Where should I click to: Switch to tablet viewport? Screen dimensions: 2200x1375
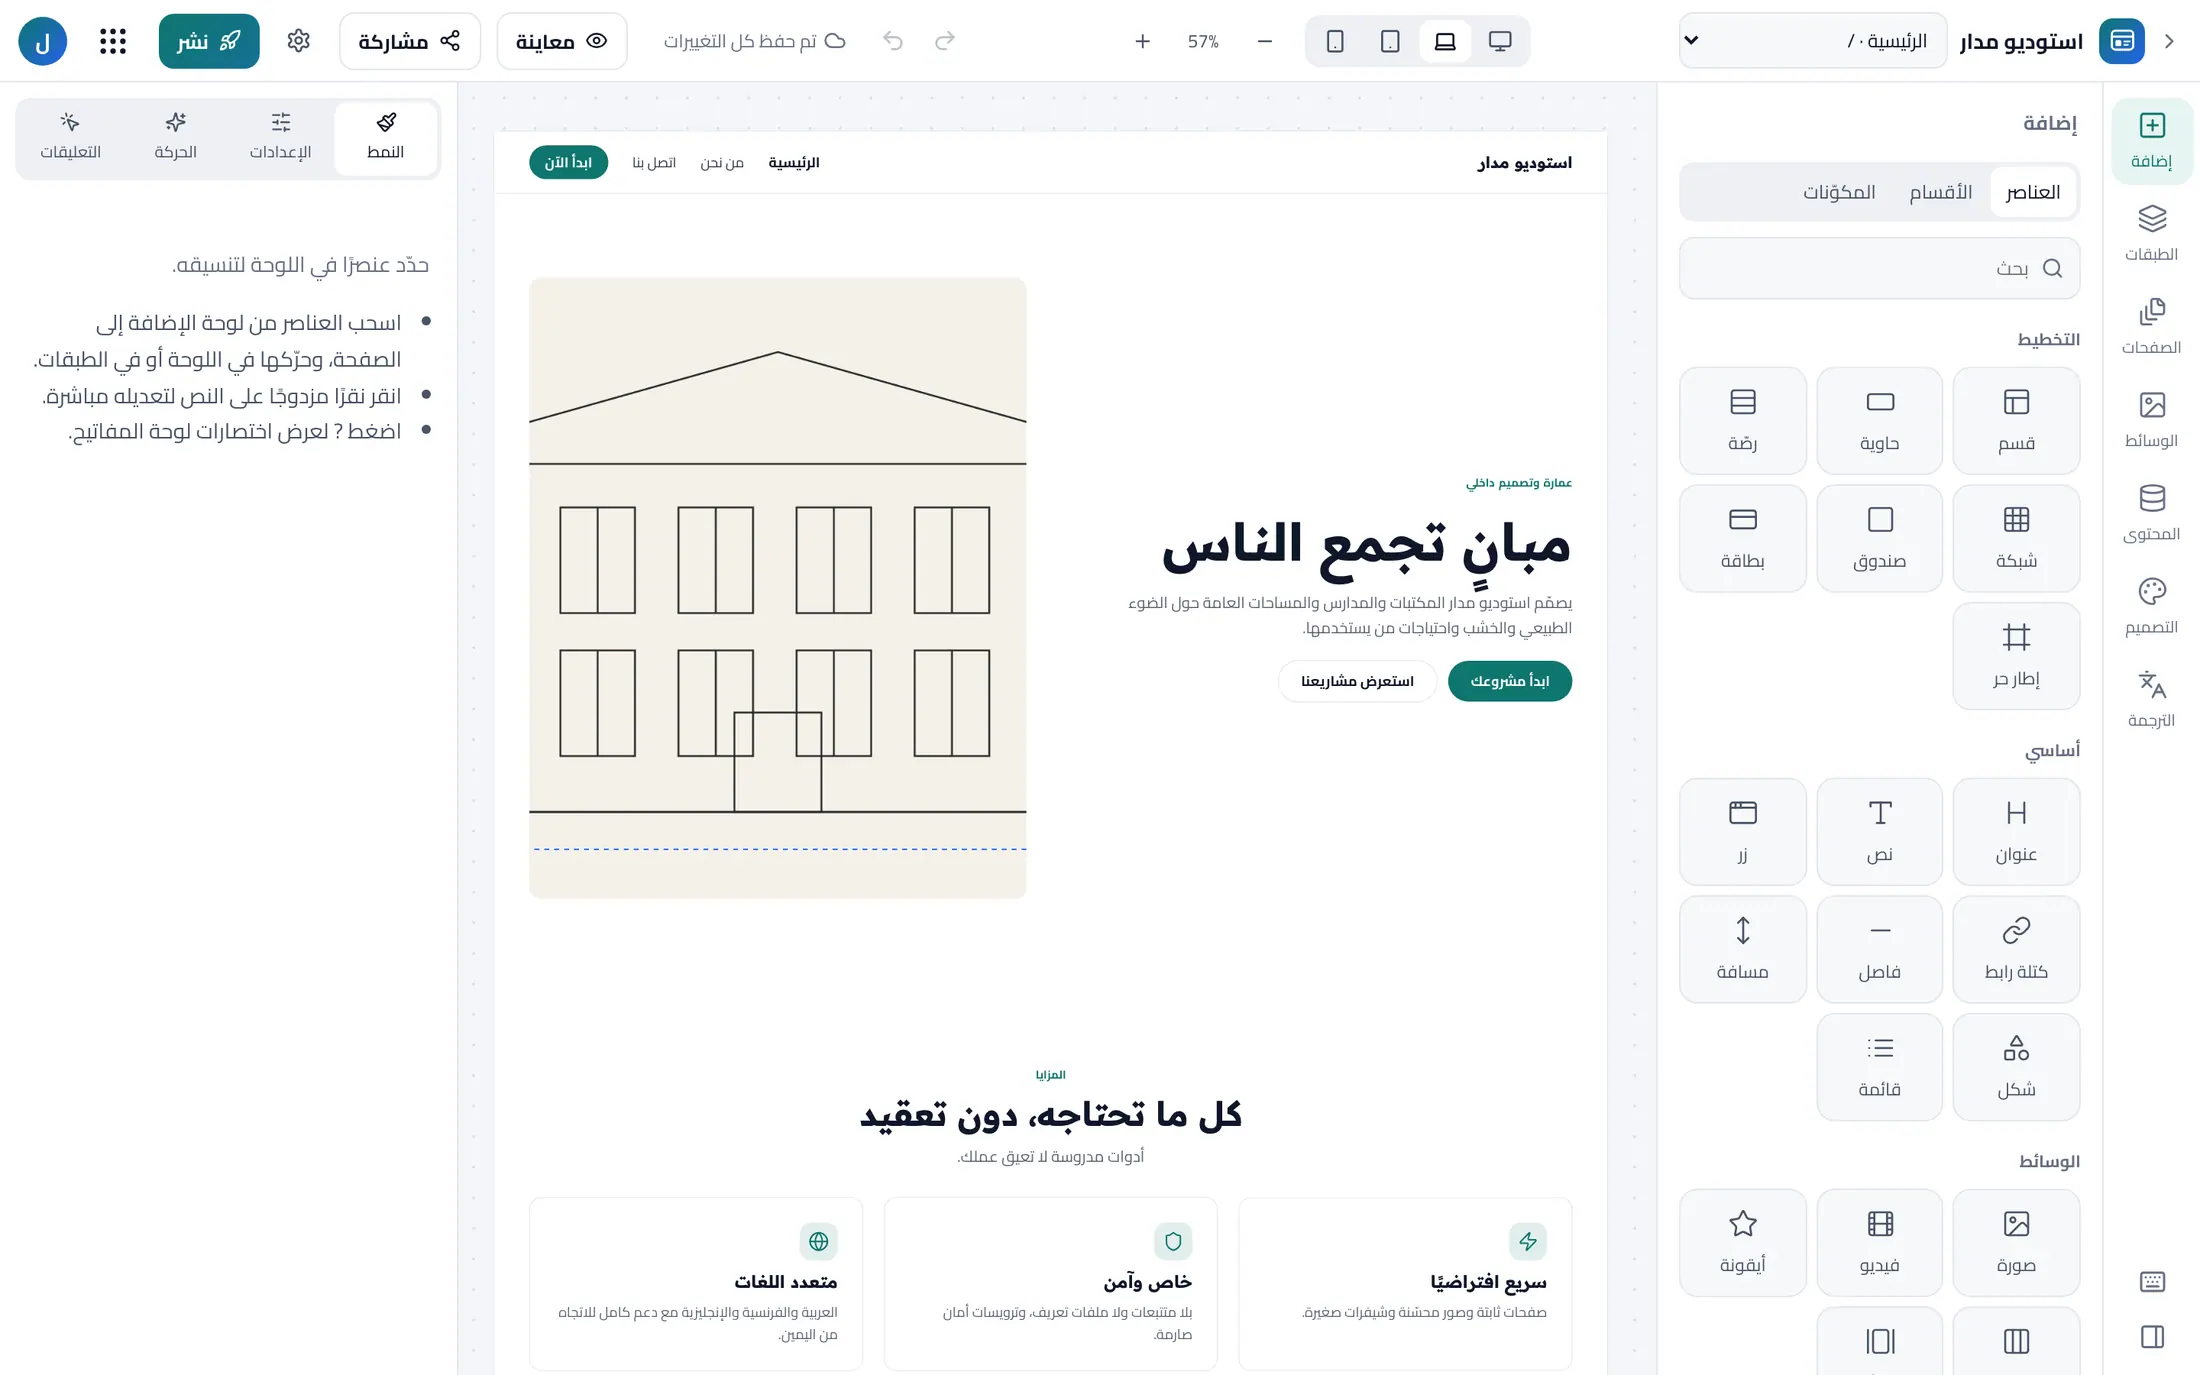tap(1390, 41)
